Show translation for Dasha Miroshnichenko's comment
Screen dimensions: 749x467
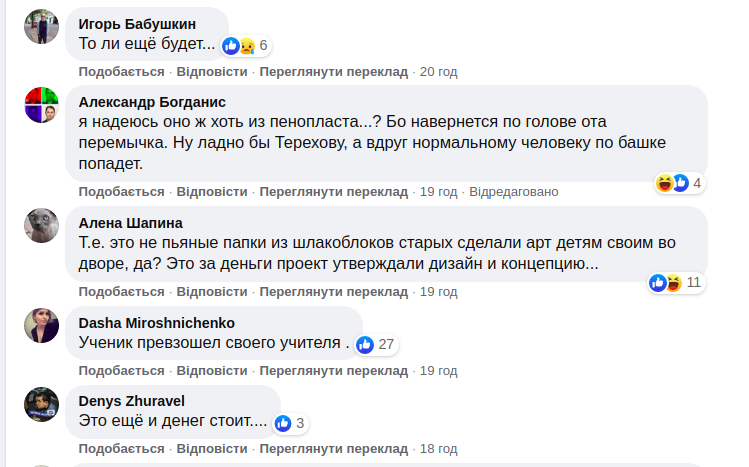pyautogui.click(x=333, y=371)
